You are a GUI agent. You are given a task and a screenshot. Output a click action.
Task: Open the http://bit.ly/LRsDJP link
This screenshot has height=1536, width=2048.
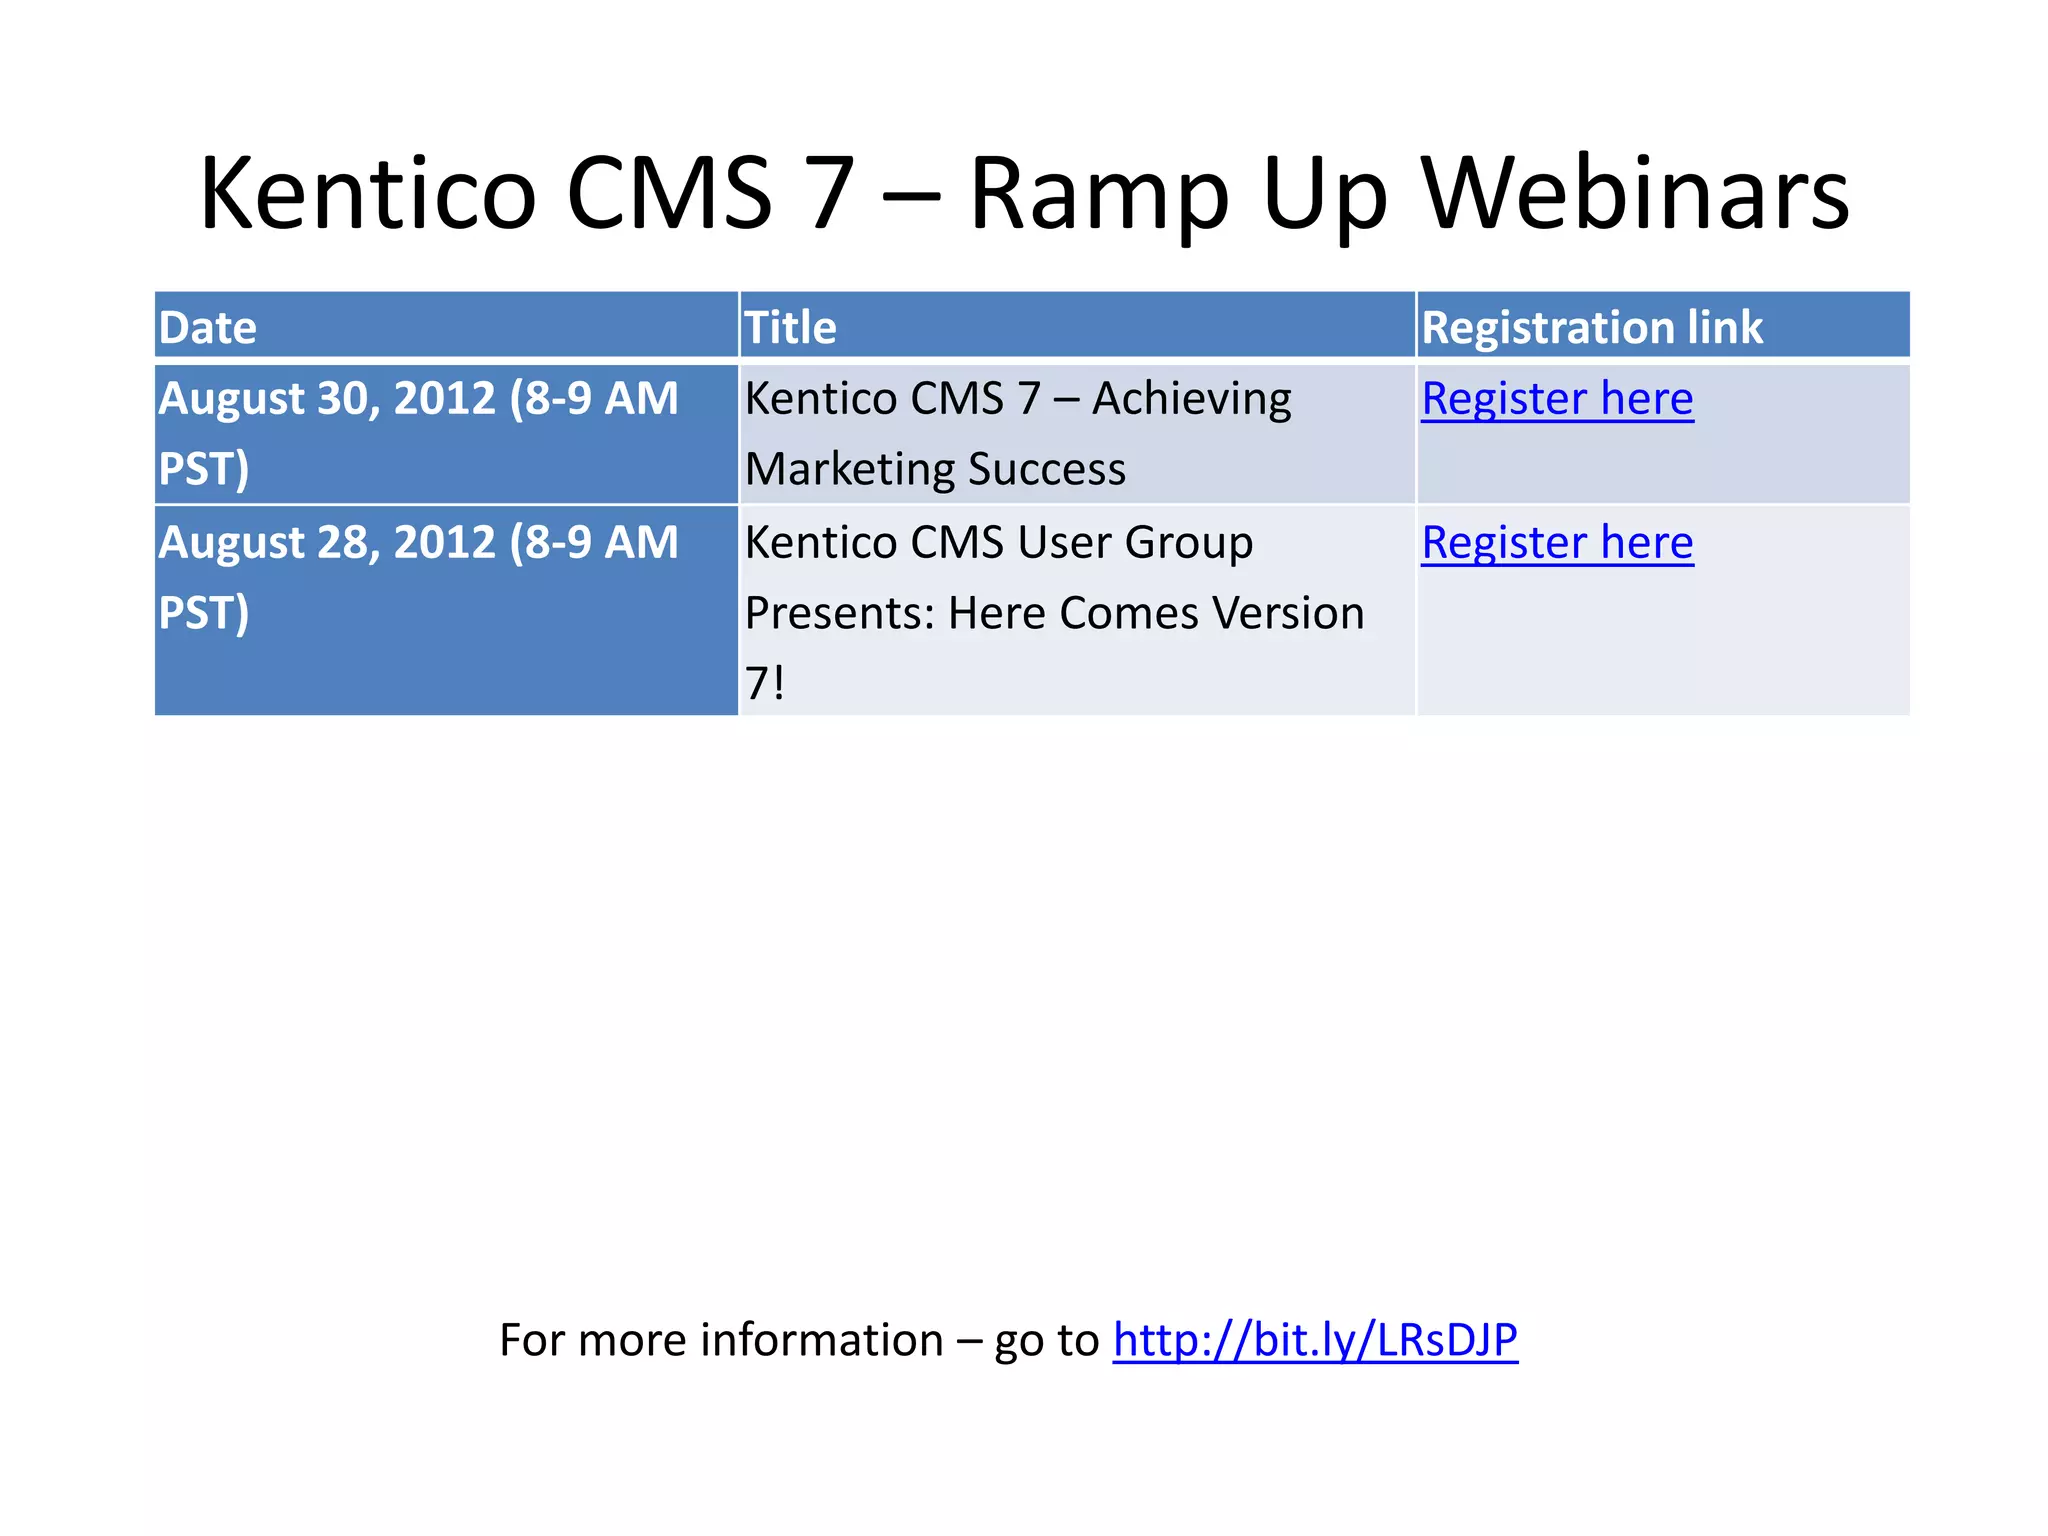[1315, 1340]
